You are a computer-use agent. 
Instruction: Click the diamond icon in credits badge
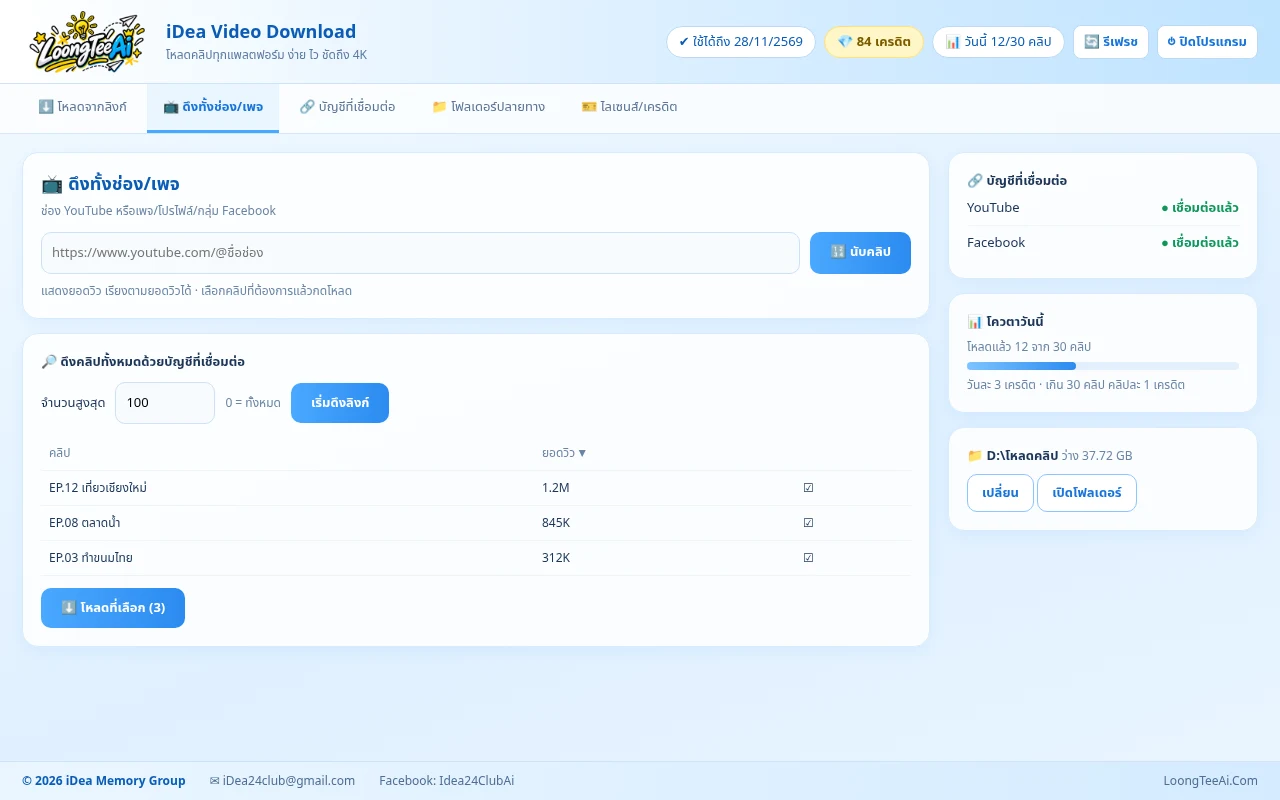[x=845, y=42]
